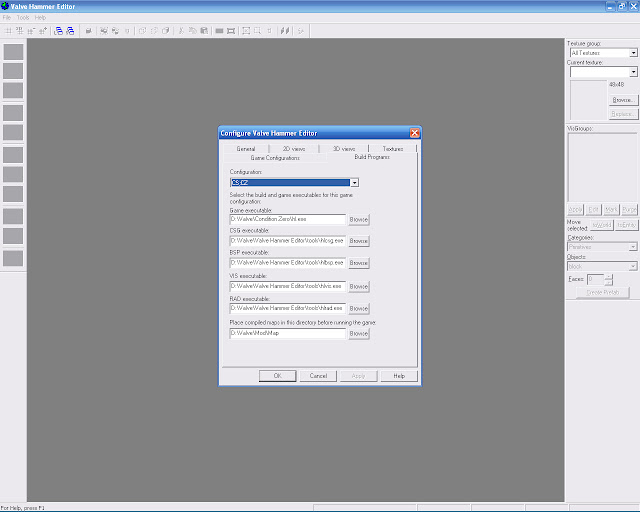Switch to the Textures tab
The width and height of the screenshot is (640, 512).
[393, 149]
